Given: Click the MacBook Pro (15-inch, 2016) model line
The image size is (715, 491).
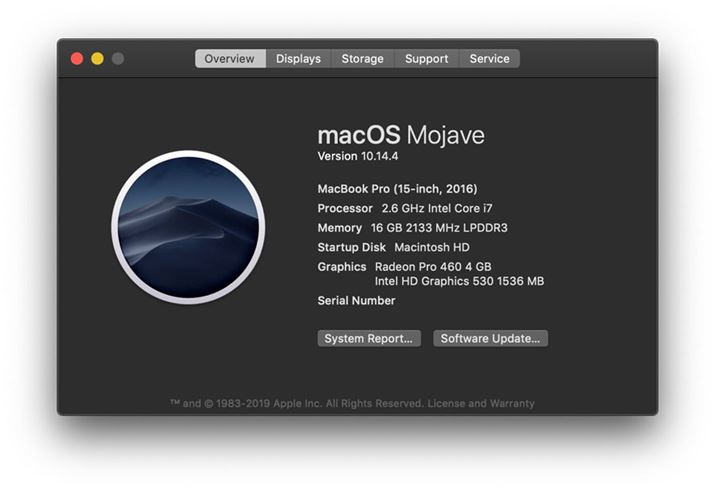Looking at the screenshot, I should tap(397, 189).
